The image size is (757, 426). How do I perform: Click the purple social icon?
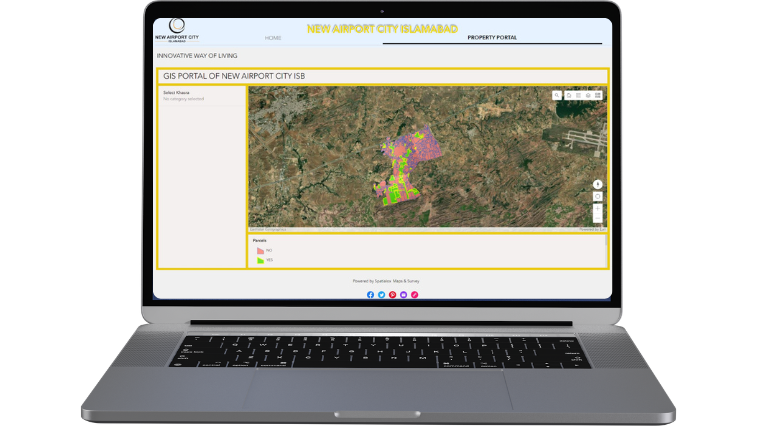point(404,295)
